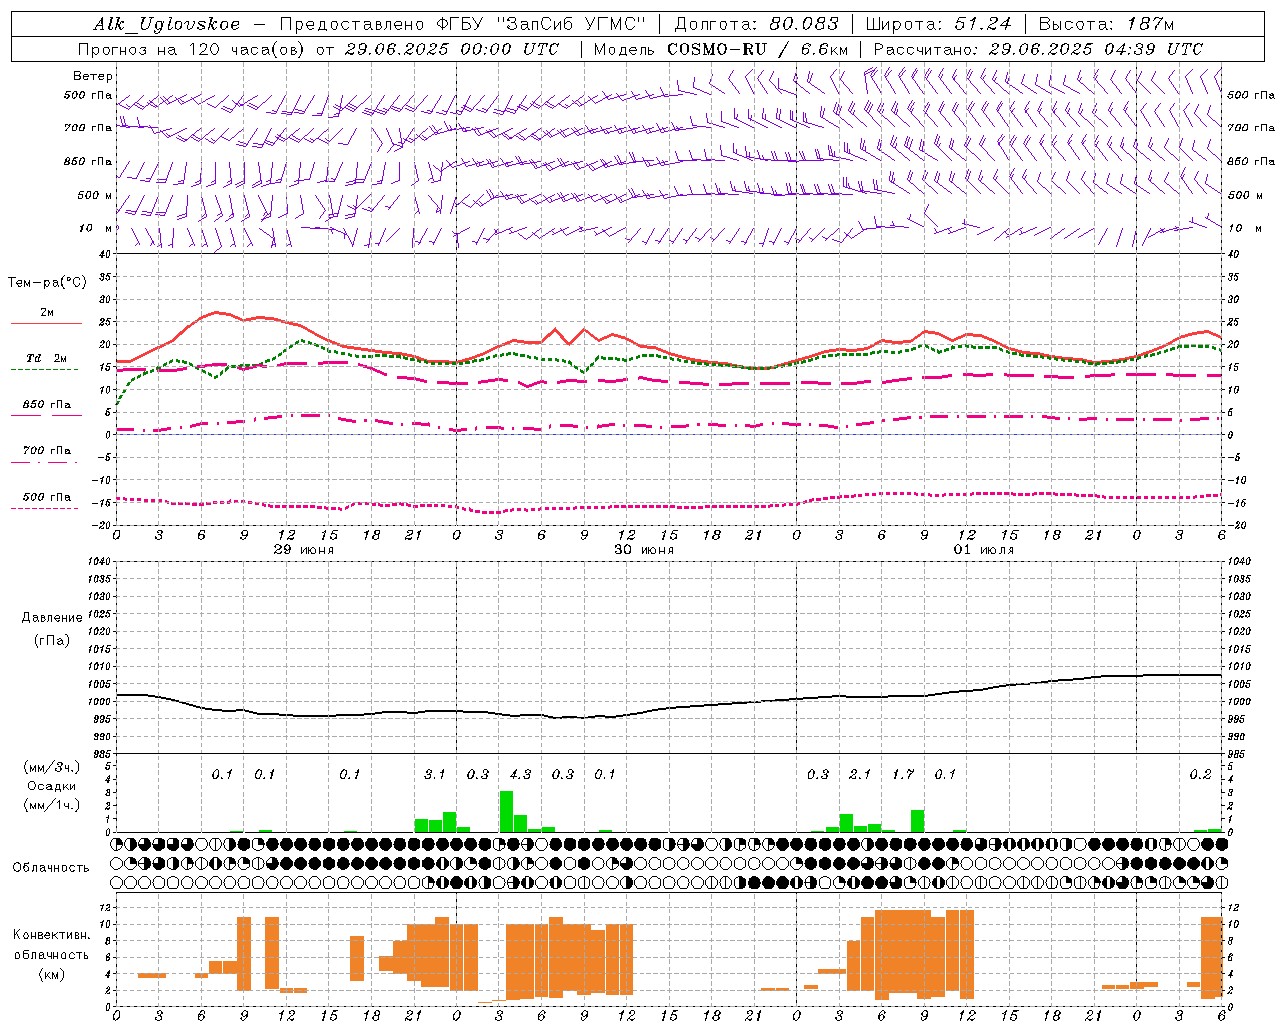Viewport: 1280px width, 1024px height.
Task: Click the 'Тем-ра(°C)' temperature axis title
Action: click(x=47, y=283)
